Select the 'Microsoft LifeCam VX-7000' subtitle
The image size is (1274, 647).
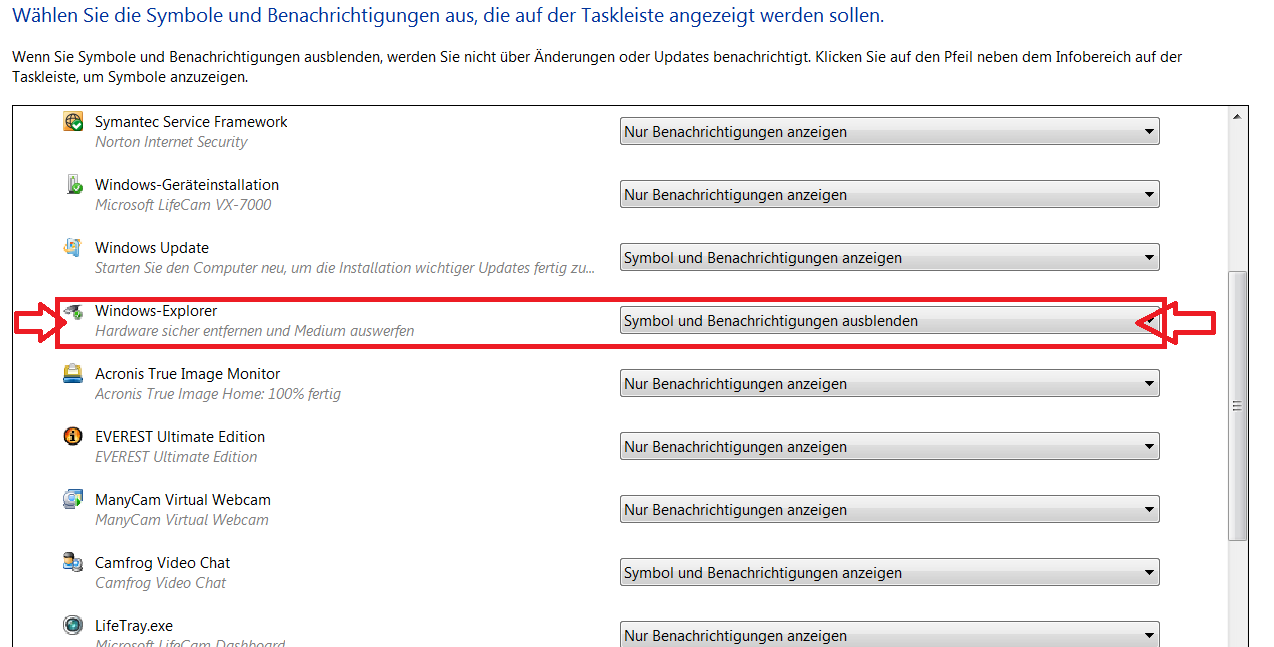183,205
